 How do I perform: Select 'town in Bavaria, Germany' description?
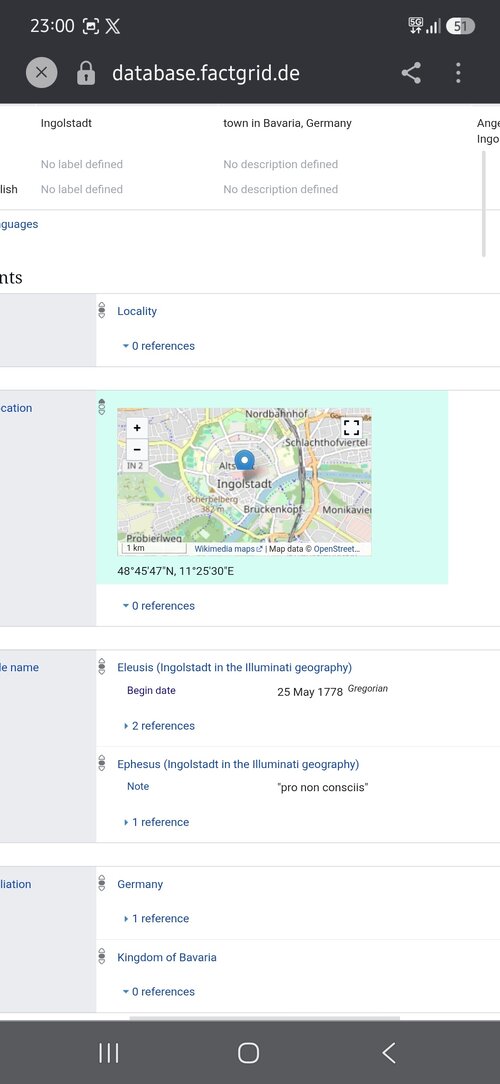pos(288,123)
